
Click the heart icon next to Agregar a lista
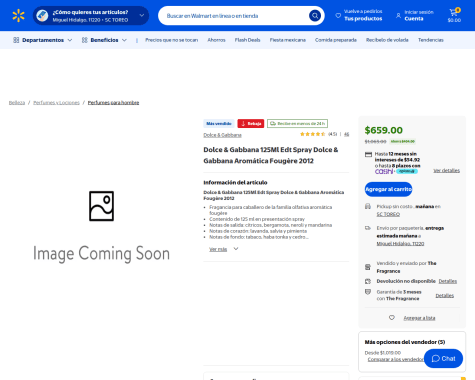point(392,318)
